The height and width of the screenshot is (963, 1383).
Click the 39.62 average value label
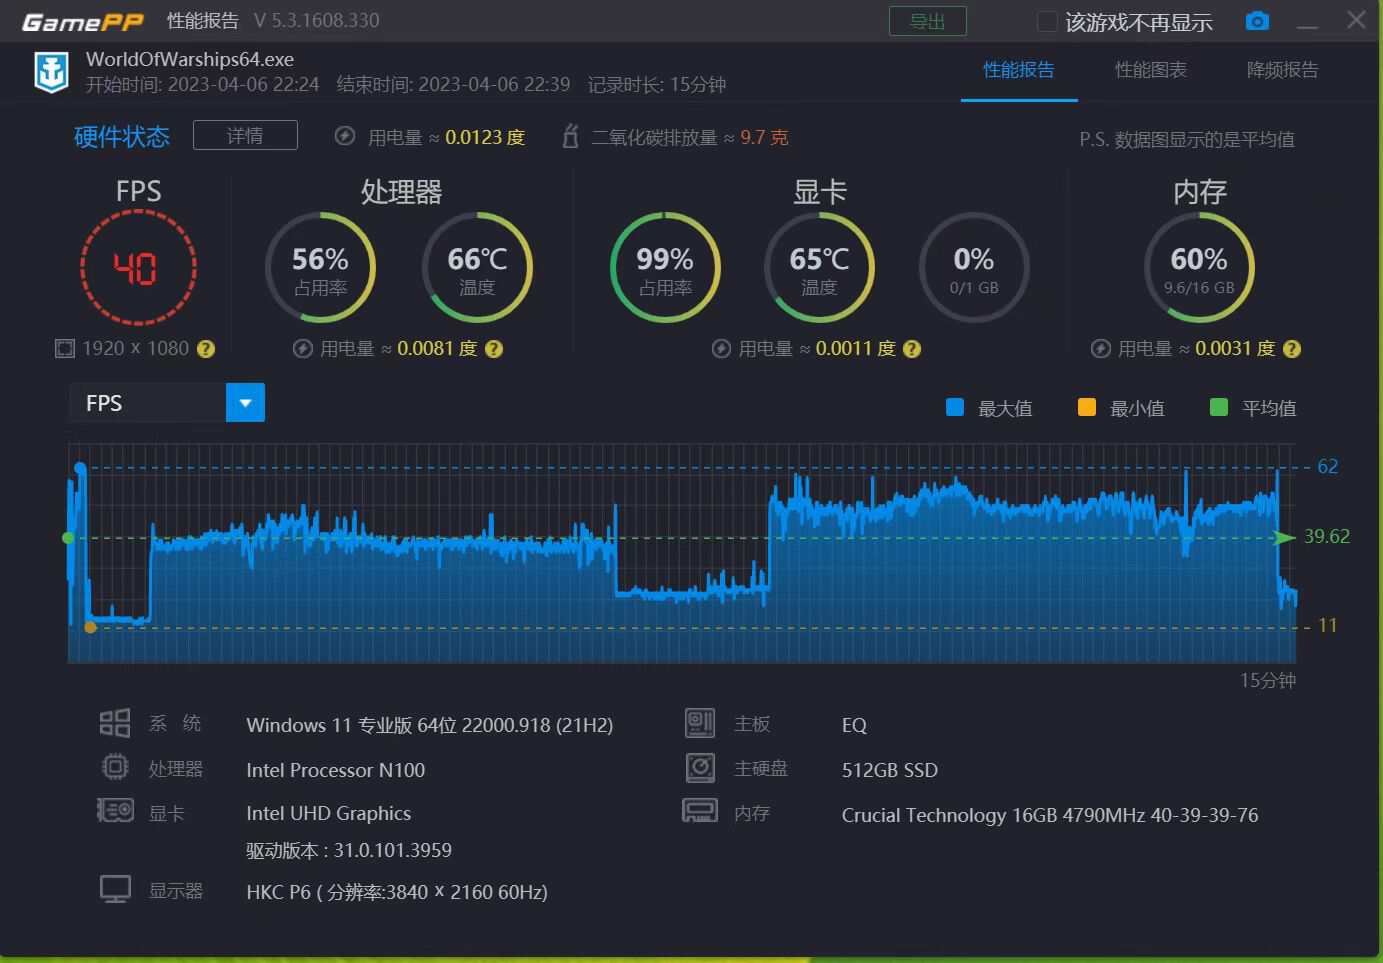[1327, 536]
